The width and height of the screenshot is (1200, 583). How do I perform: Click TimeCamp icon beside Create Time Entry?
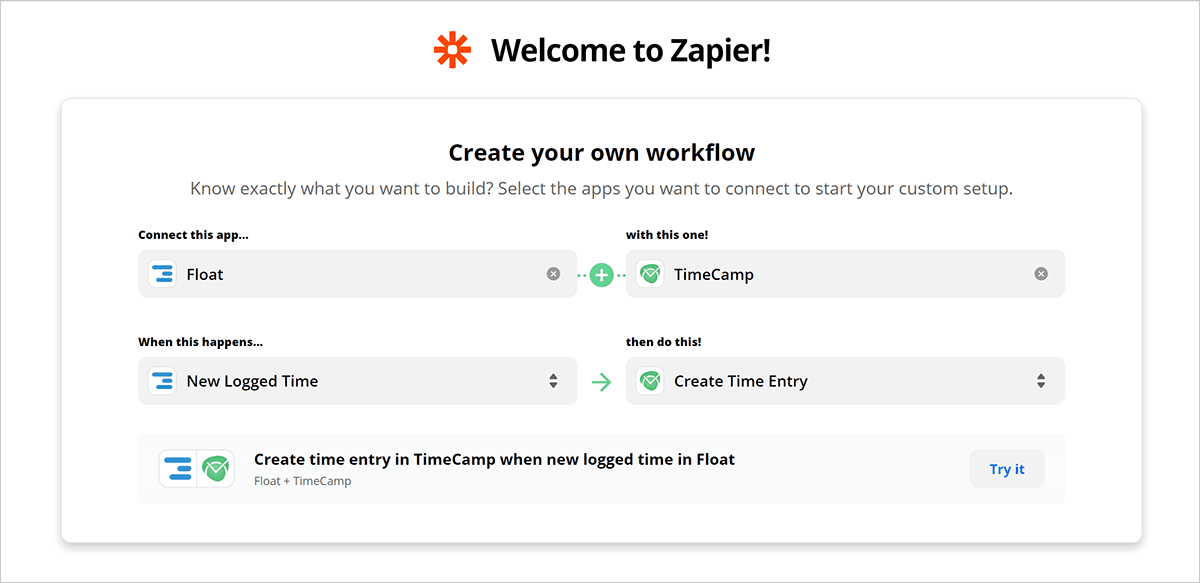(650, 381)
